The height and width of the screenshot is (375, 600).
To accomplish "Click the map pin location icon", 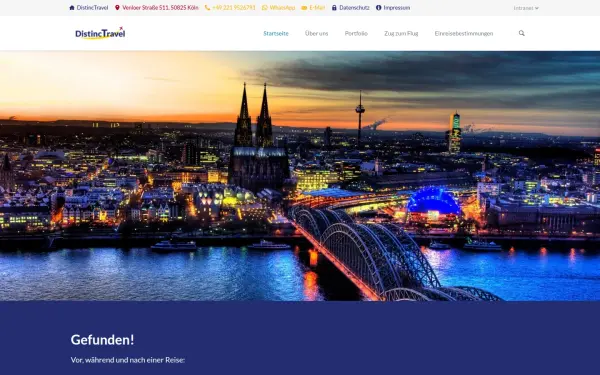I will click(117, 8).
